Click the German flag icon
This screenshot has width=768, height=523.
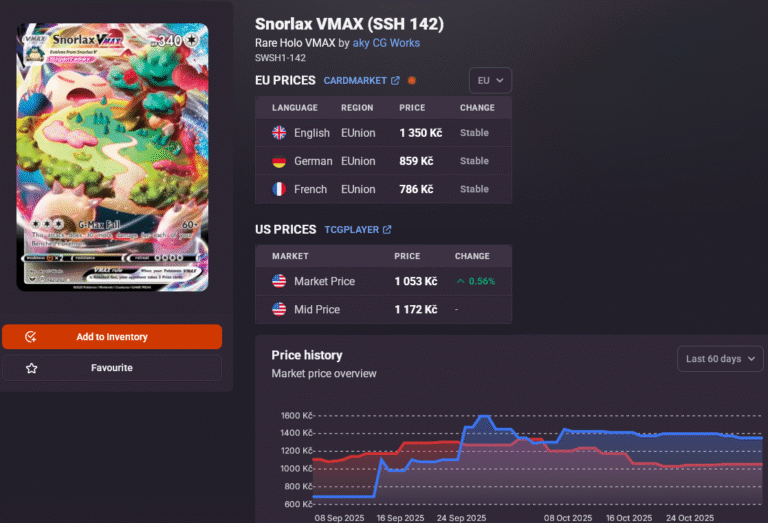(x=279, y=161)
